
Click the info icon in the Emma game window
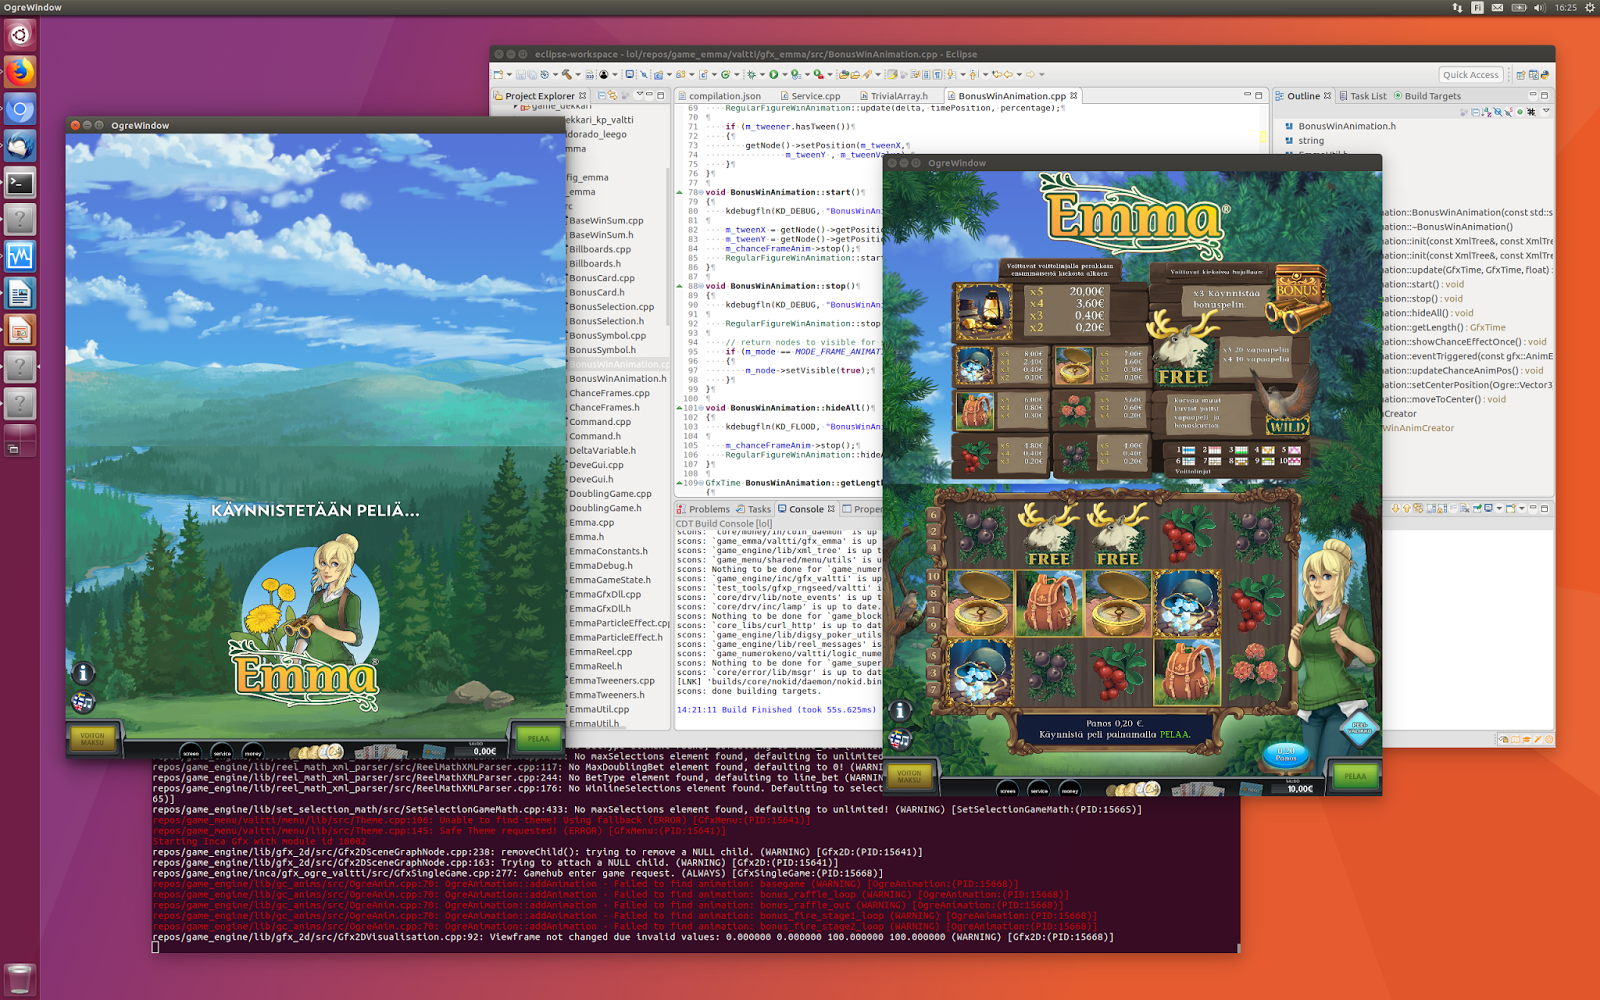point(899,708)
